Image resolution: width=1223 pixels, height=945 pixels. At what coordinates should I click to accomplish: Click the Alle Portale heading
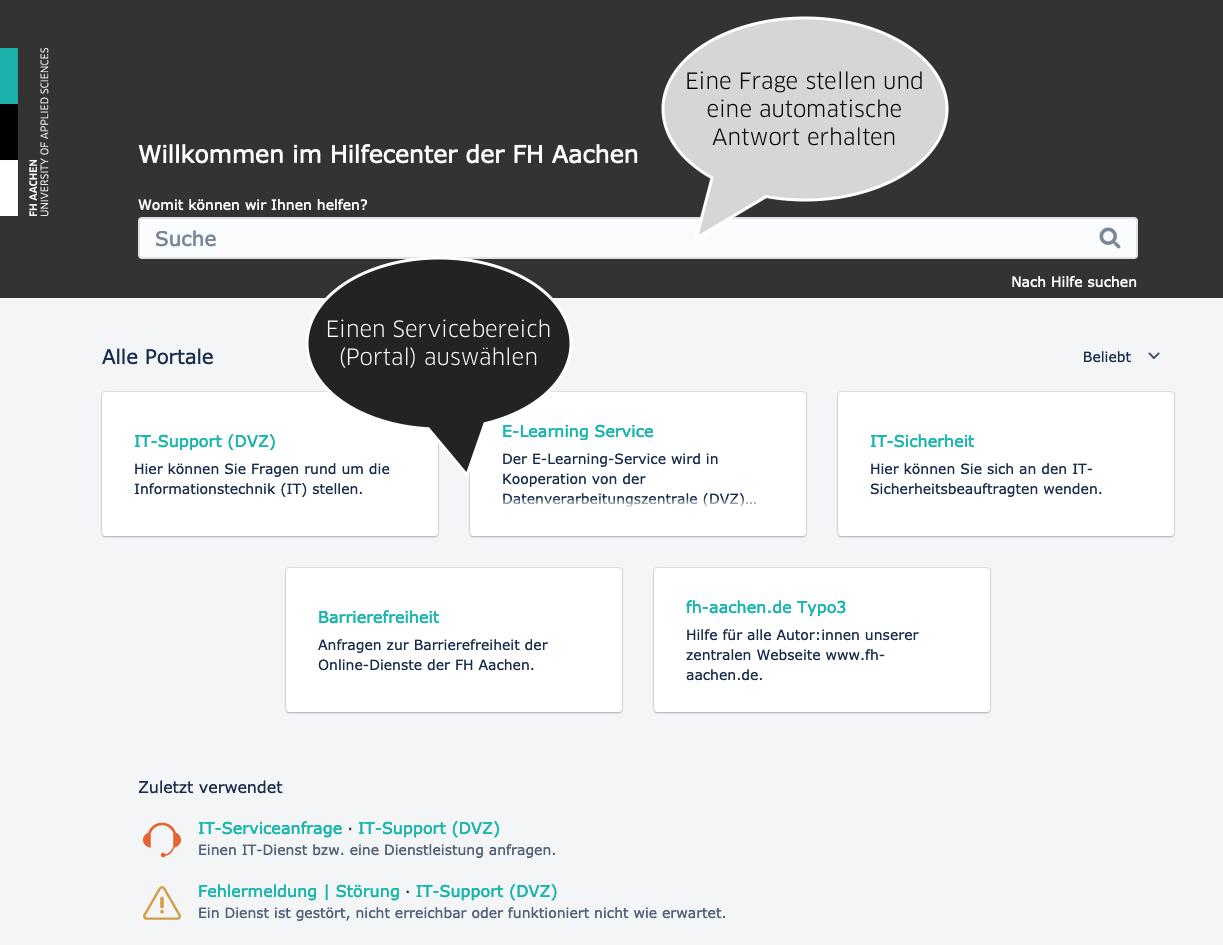pos(157,356)
